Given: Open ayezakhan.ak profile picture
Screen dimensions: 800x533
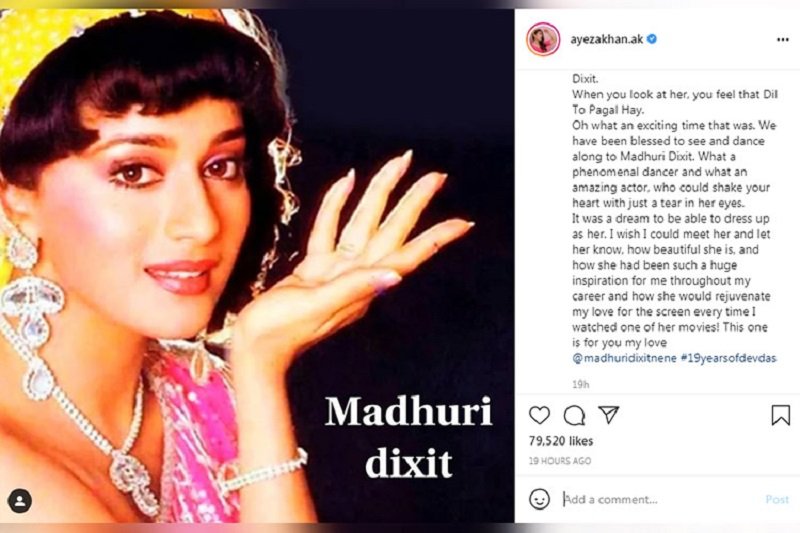Looking at the screenshot, I should (x=543, y=39).
